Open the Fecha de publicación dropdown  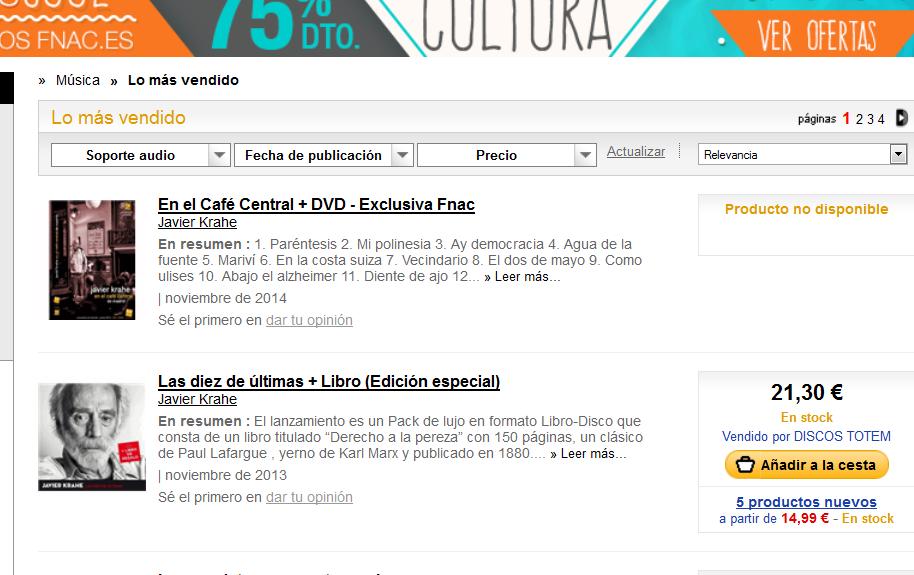click(324, 155)
